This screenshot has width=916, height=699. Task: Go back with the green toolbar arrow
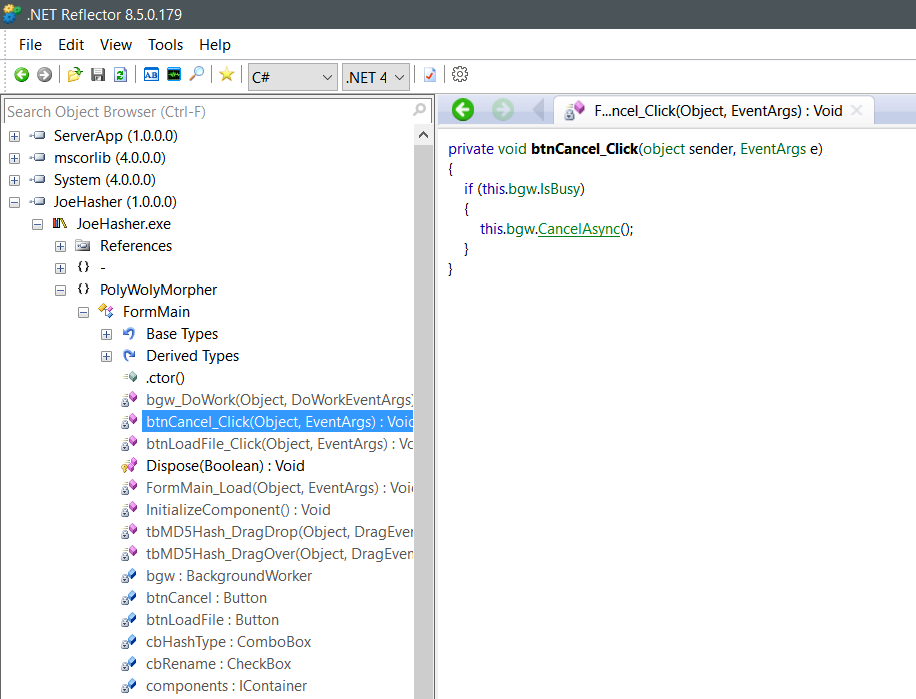click(22, 75)
